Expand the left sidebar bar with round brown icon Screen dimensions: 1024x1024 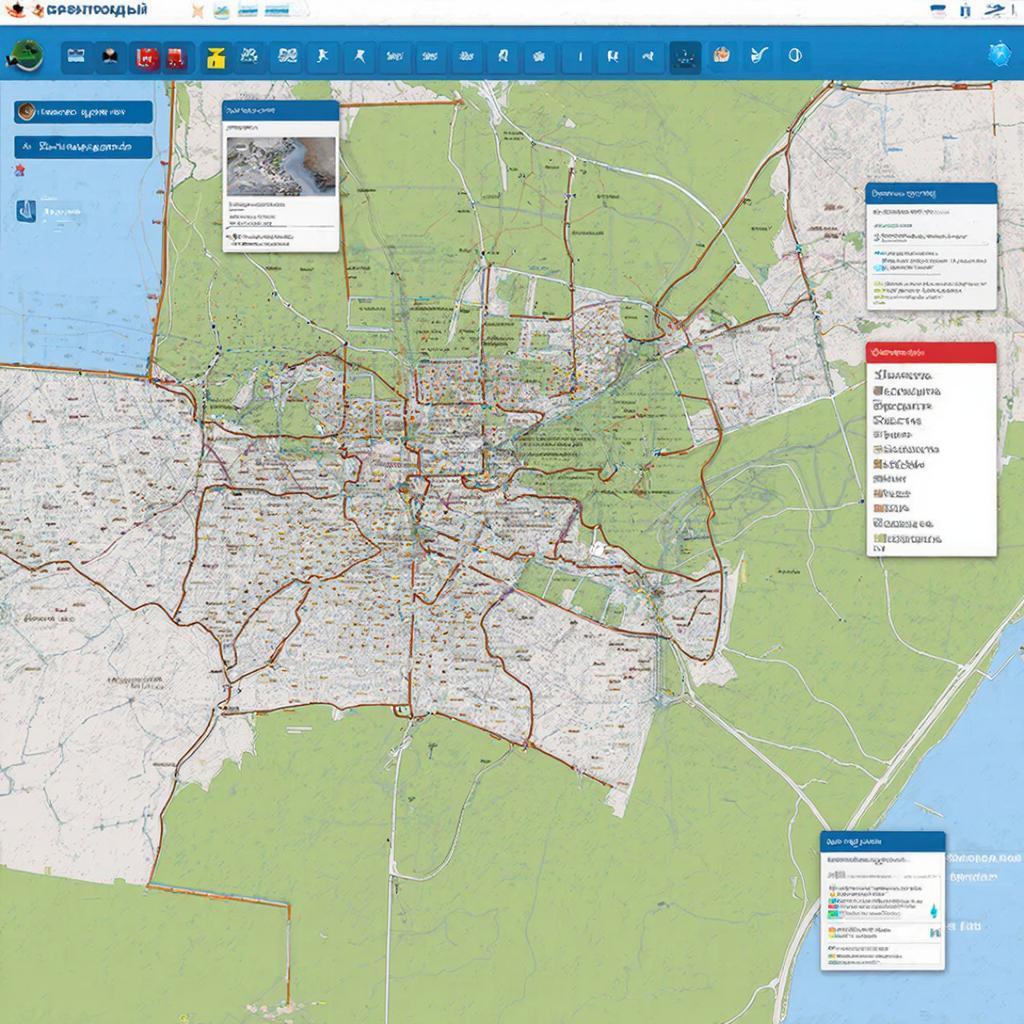pyautogui.click(x=82, y=112)
